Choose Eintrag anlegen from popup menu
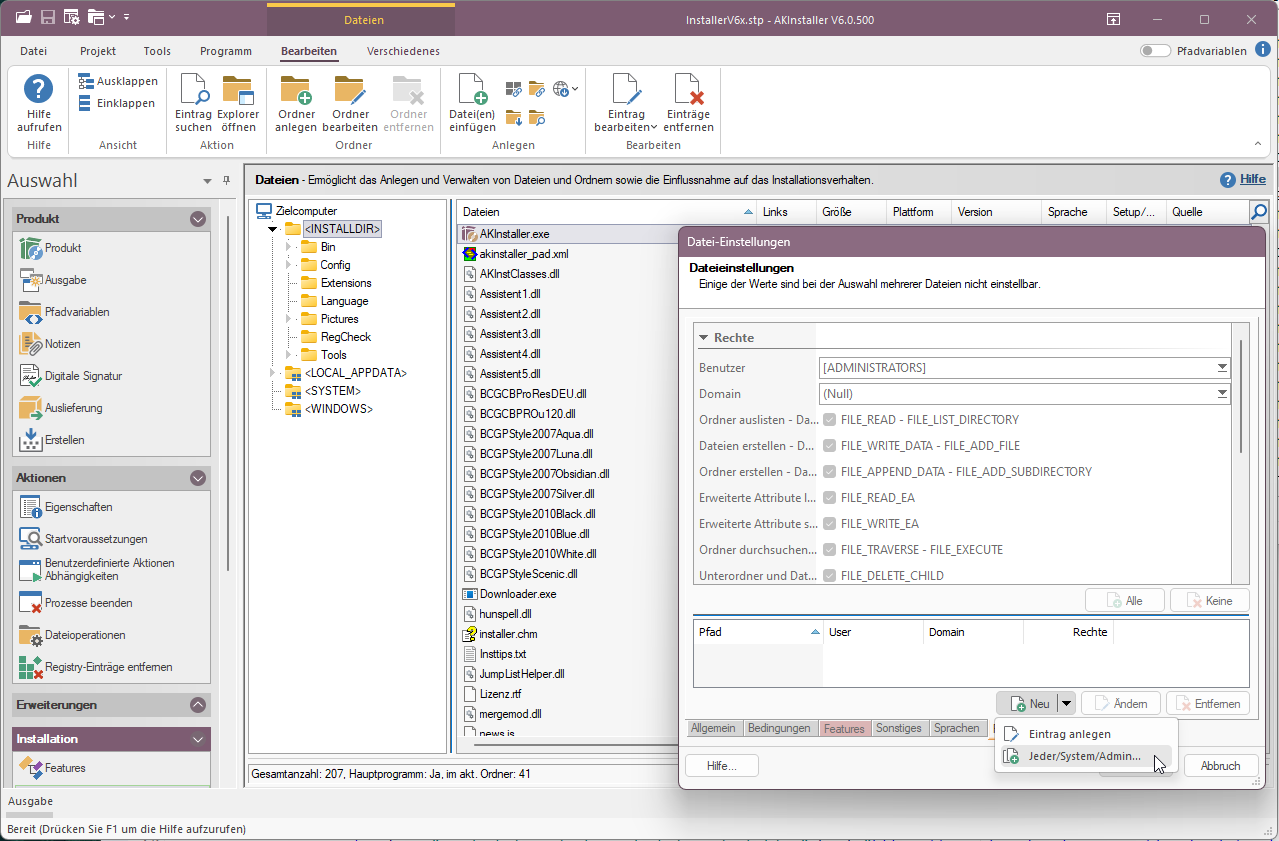The width and height of the screenshot is (1279, 841). pos(1070,734)
